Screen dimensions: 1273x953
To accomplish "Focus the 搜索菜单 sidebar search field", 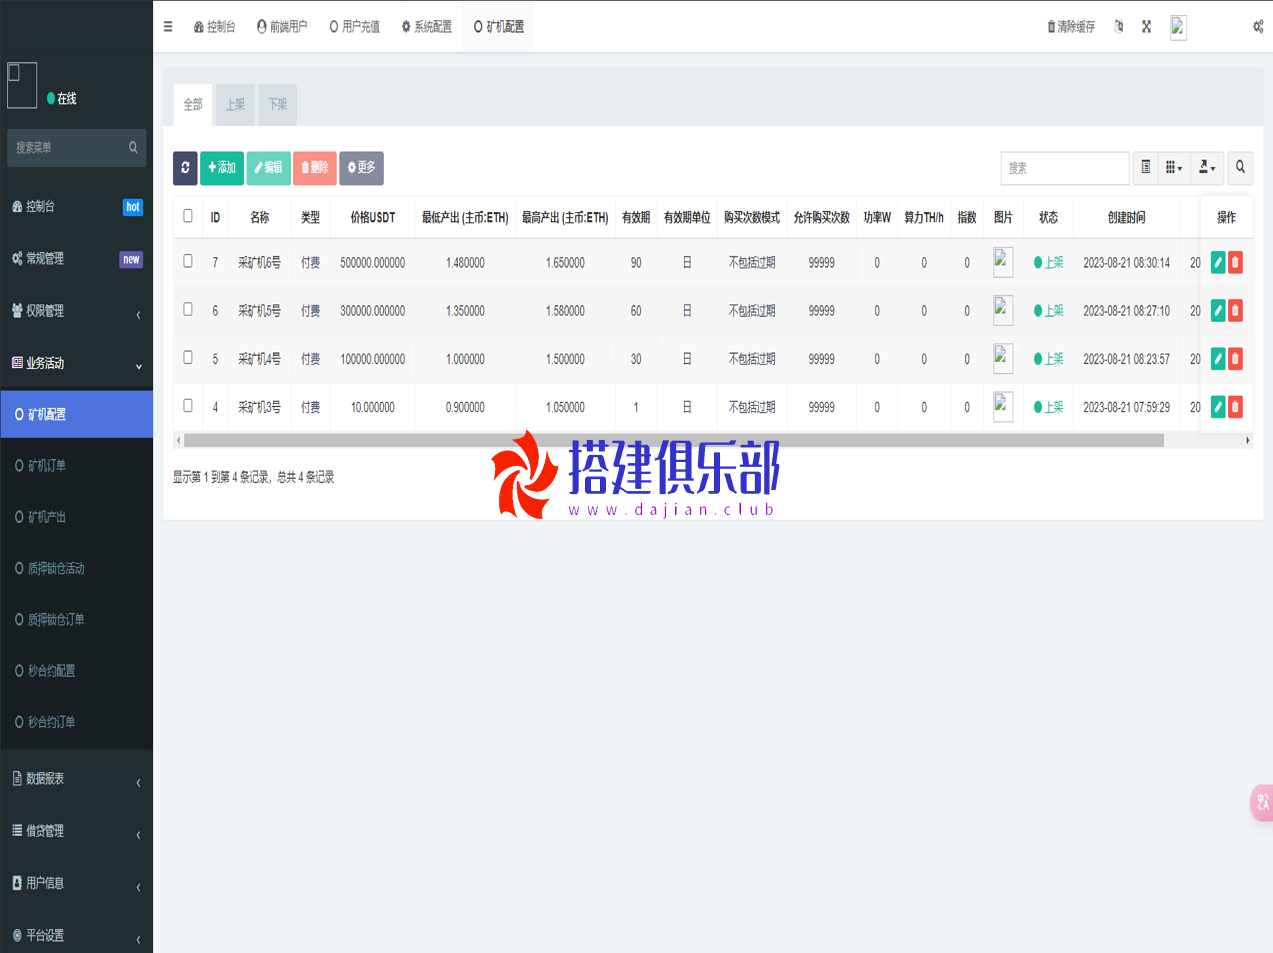I will click(77, 147).
